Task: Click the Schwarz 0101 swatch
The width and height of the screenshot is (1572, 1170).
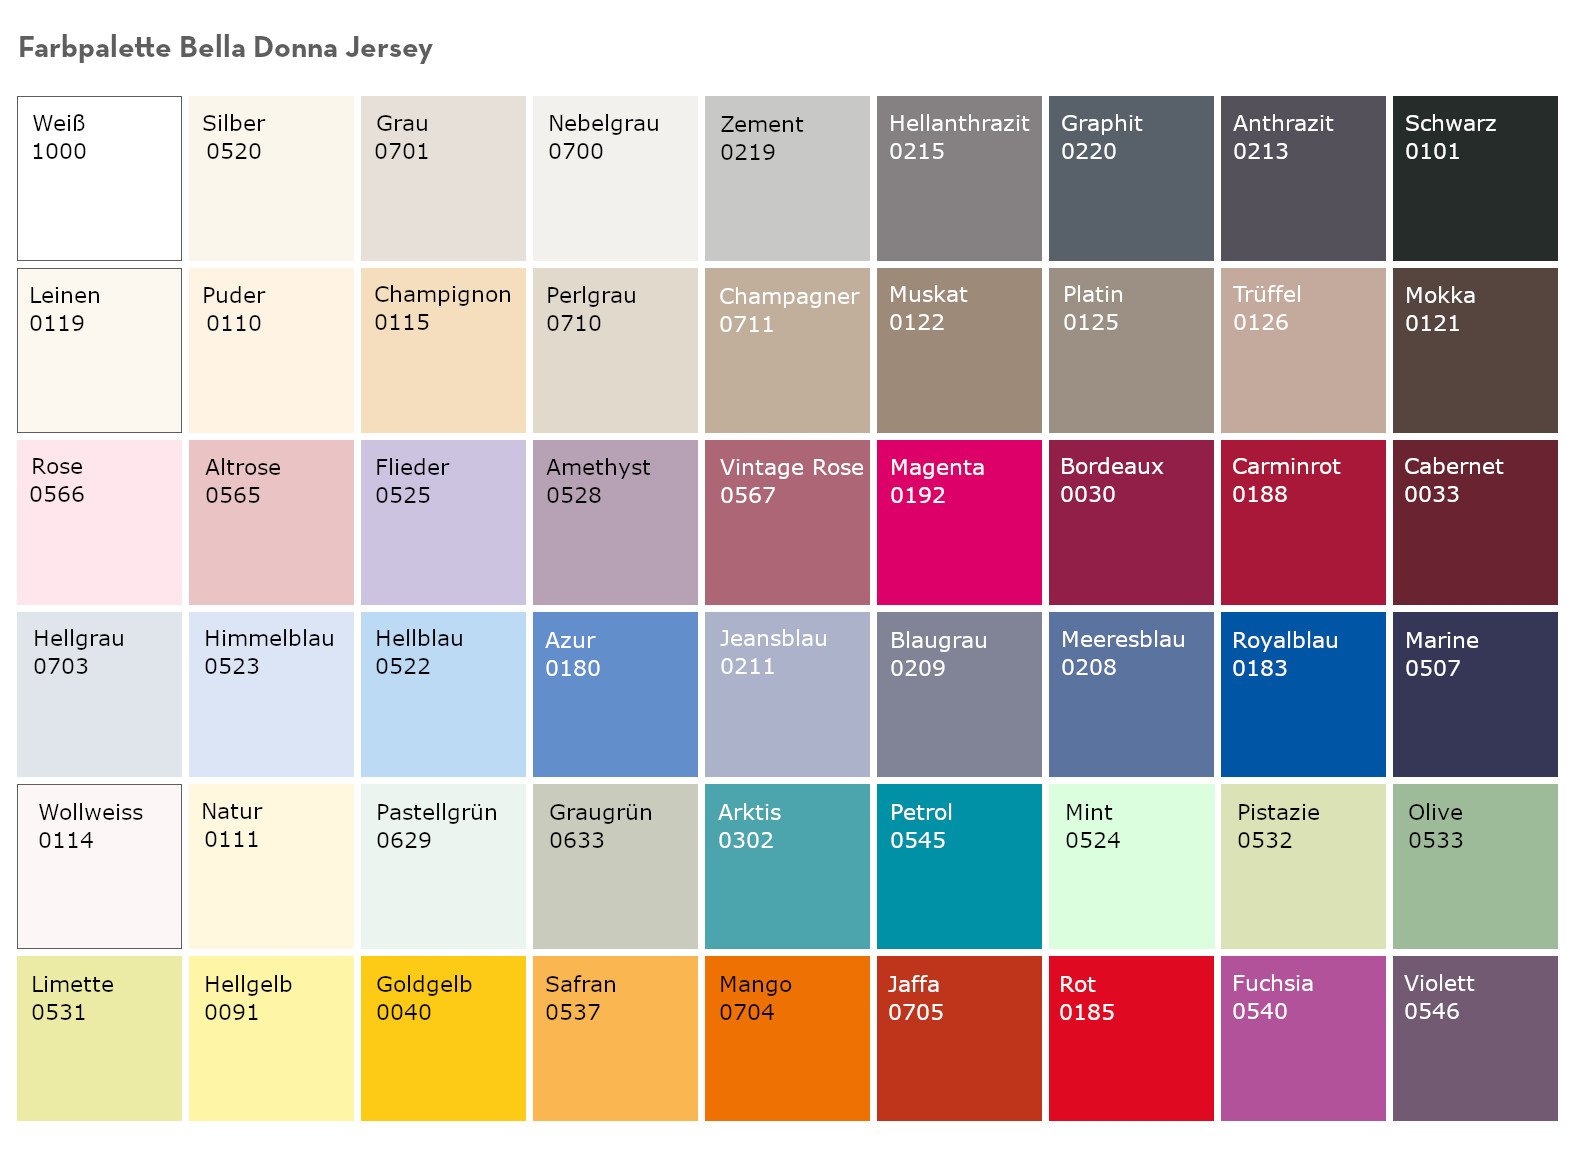Action: click(x=1475, y=178)
